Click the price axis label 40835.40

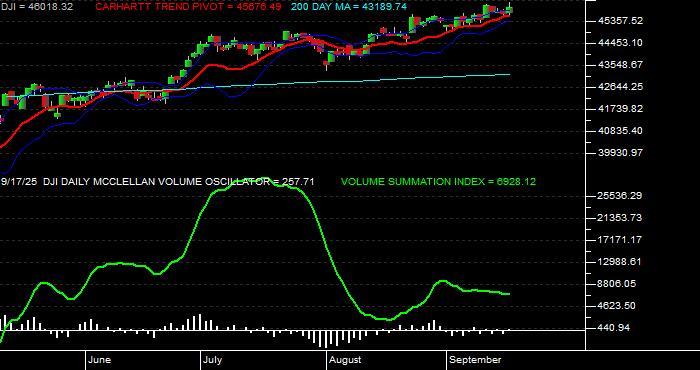pyautogui.click(x=620, y=131)
